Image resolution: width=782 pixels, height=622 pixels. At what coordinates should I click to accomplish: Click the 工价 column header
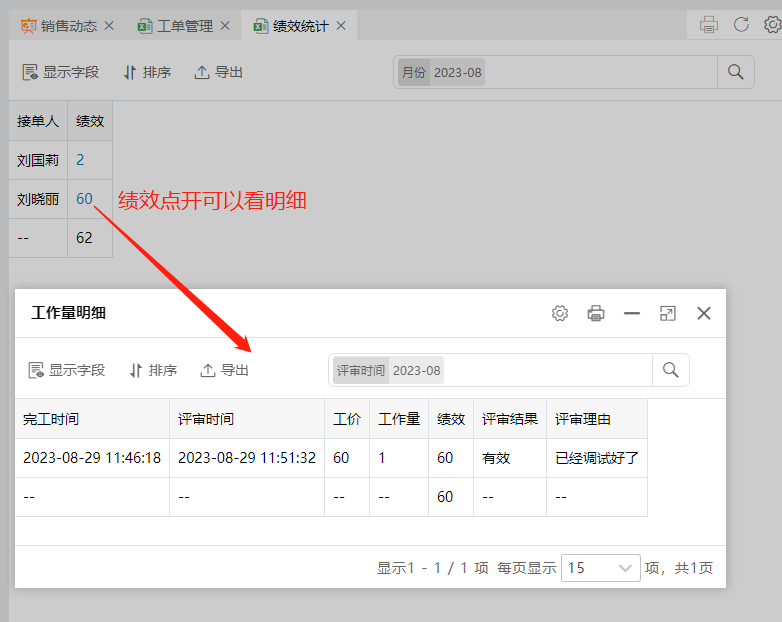point(347,419)
